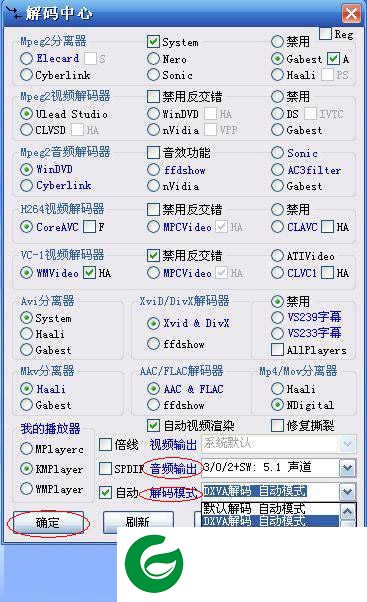Select Haali Avi splitter radio

(26, 334)
